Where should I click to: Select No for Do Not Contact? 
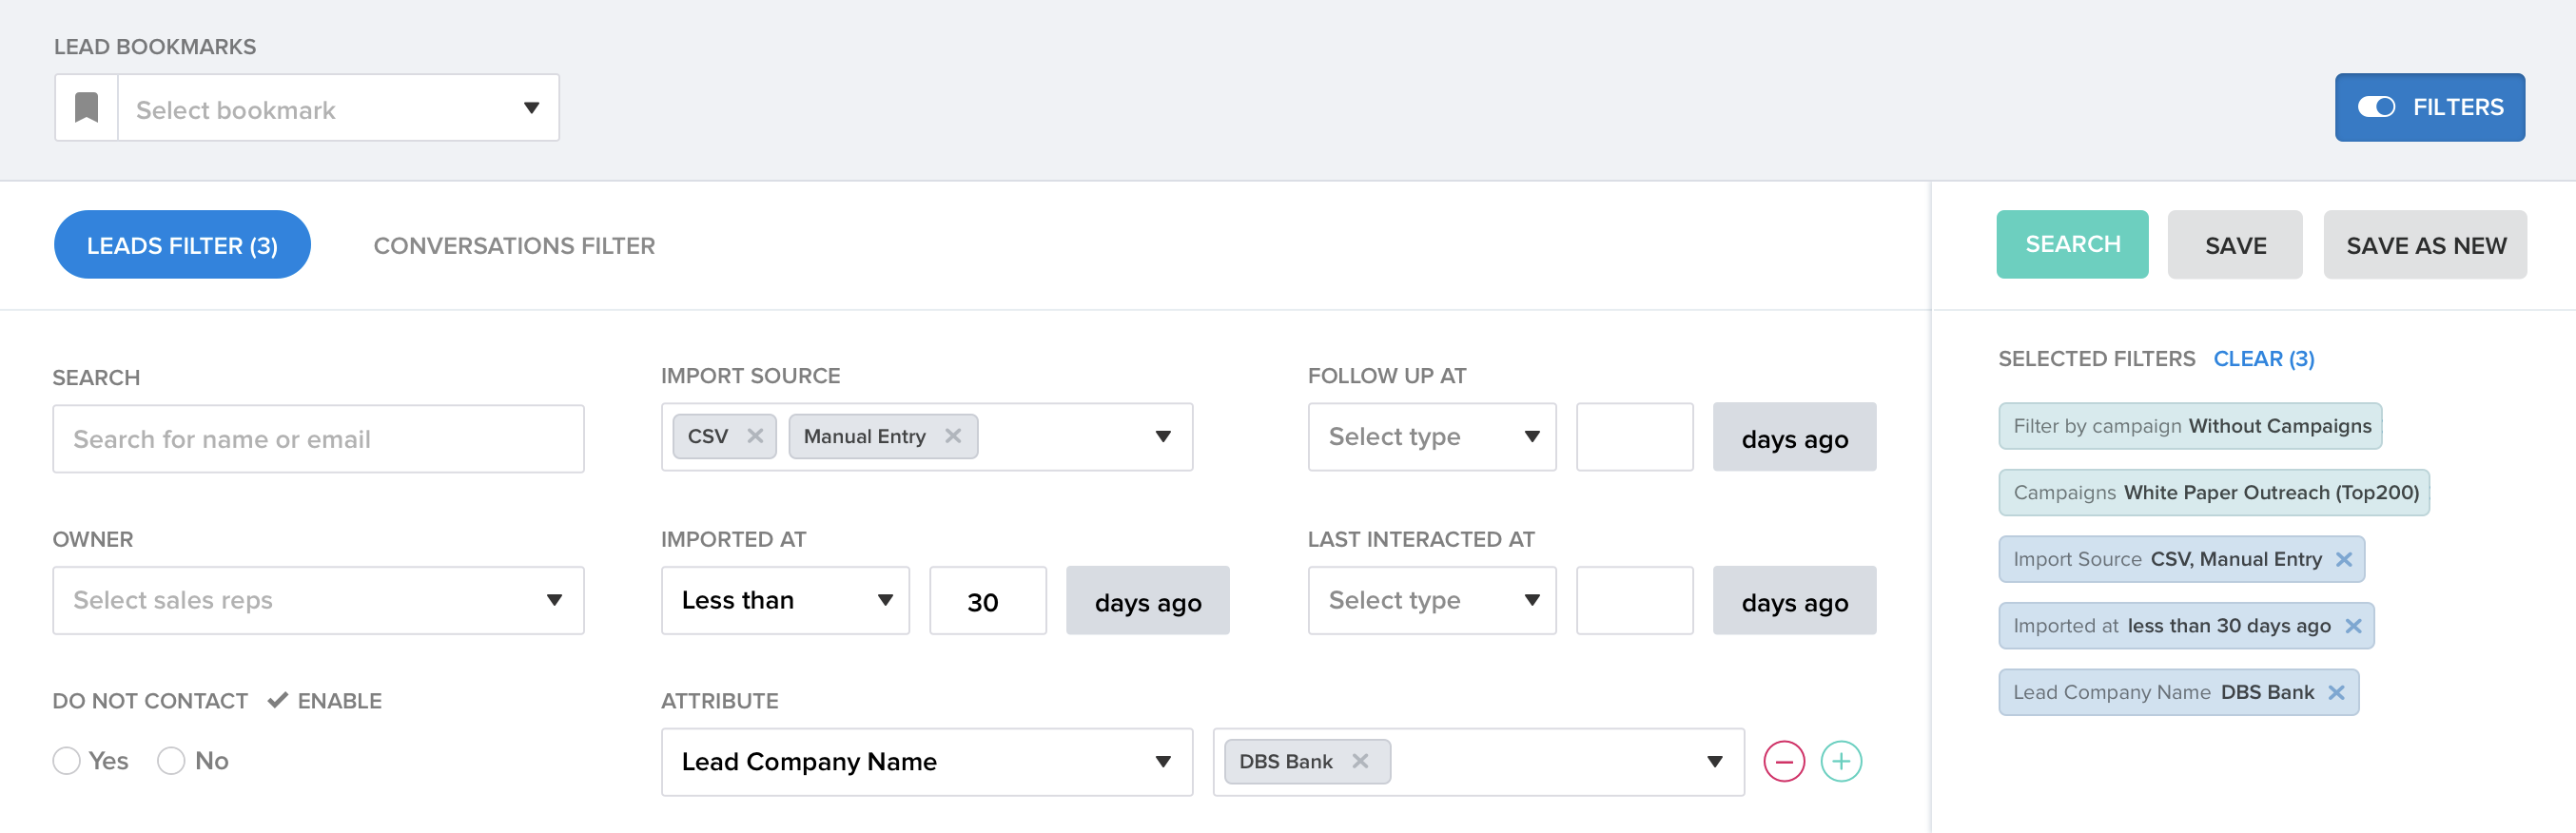tap(171, 761)
